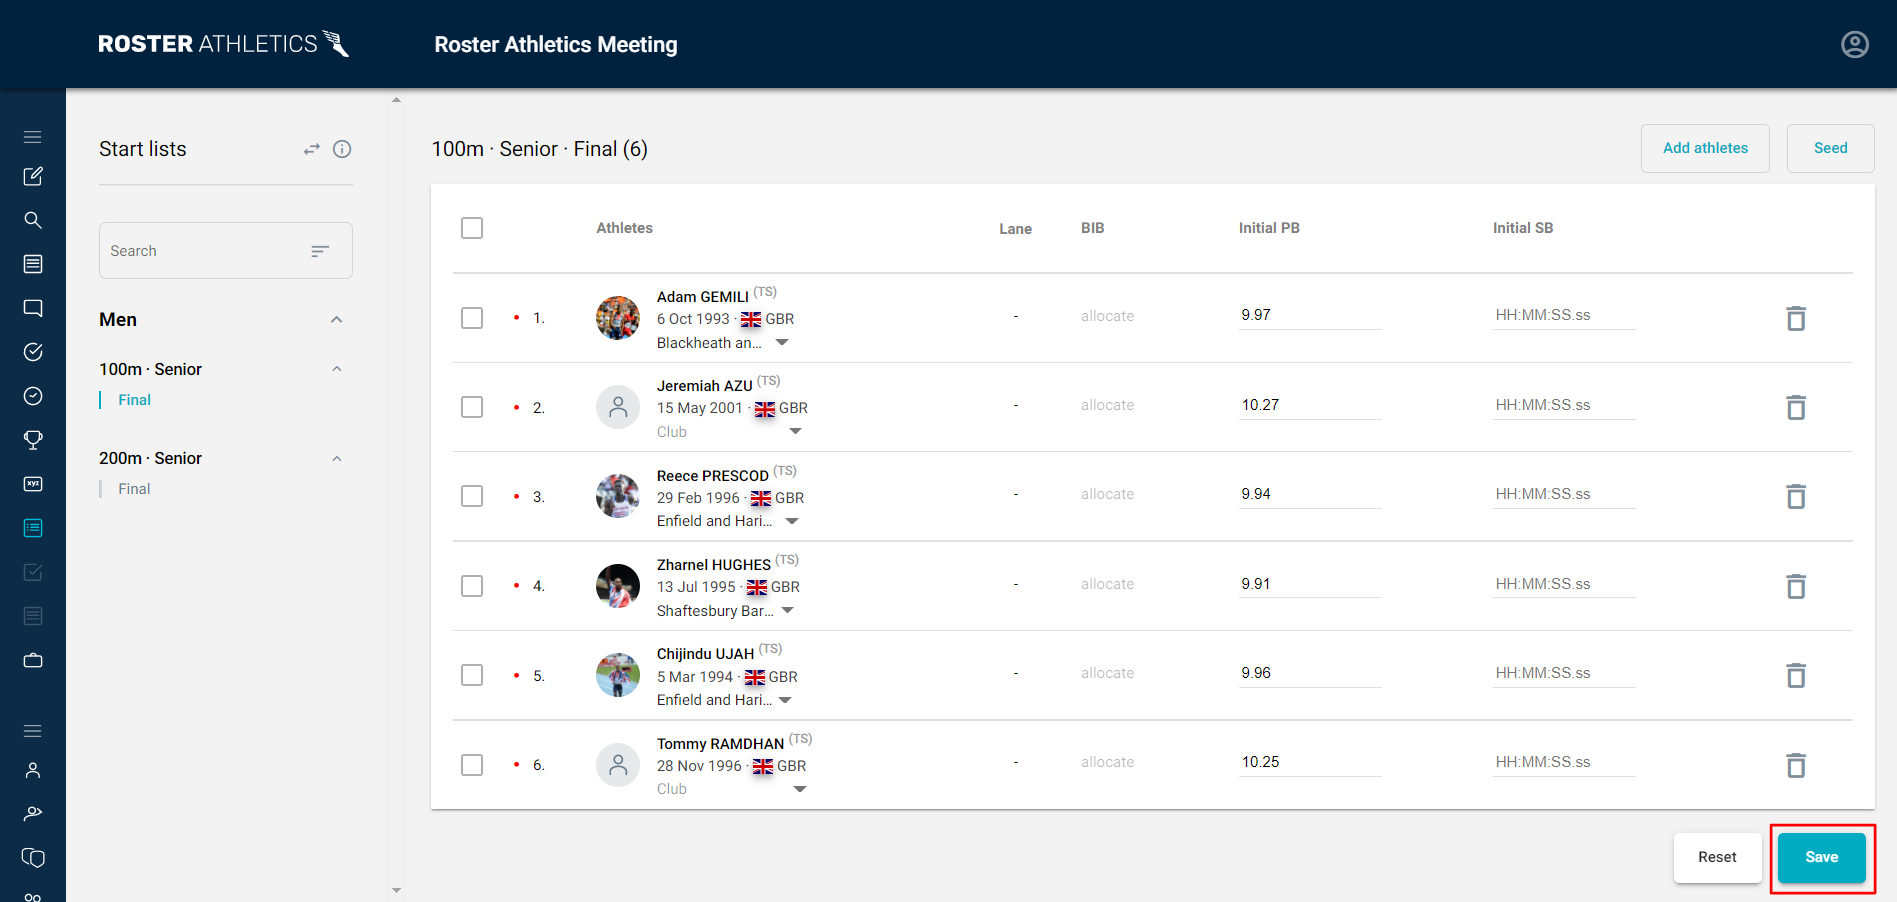The height and width of the screenshot is (902, 1897).
Task: Collapse the 100m Senior section
Action: [336, 368]
